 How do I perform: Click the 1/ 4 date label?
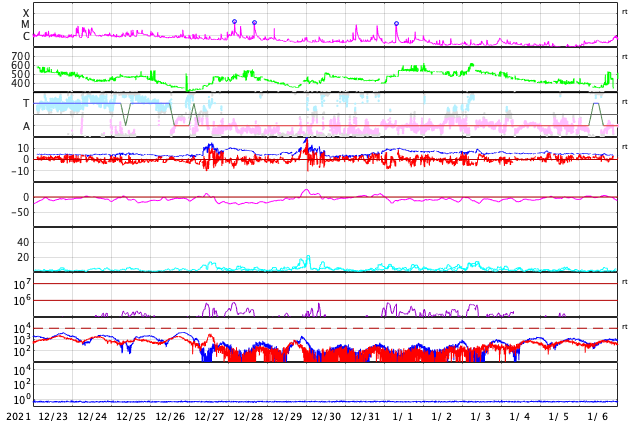tap(520, 417)
